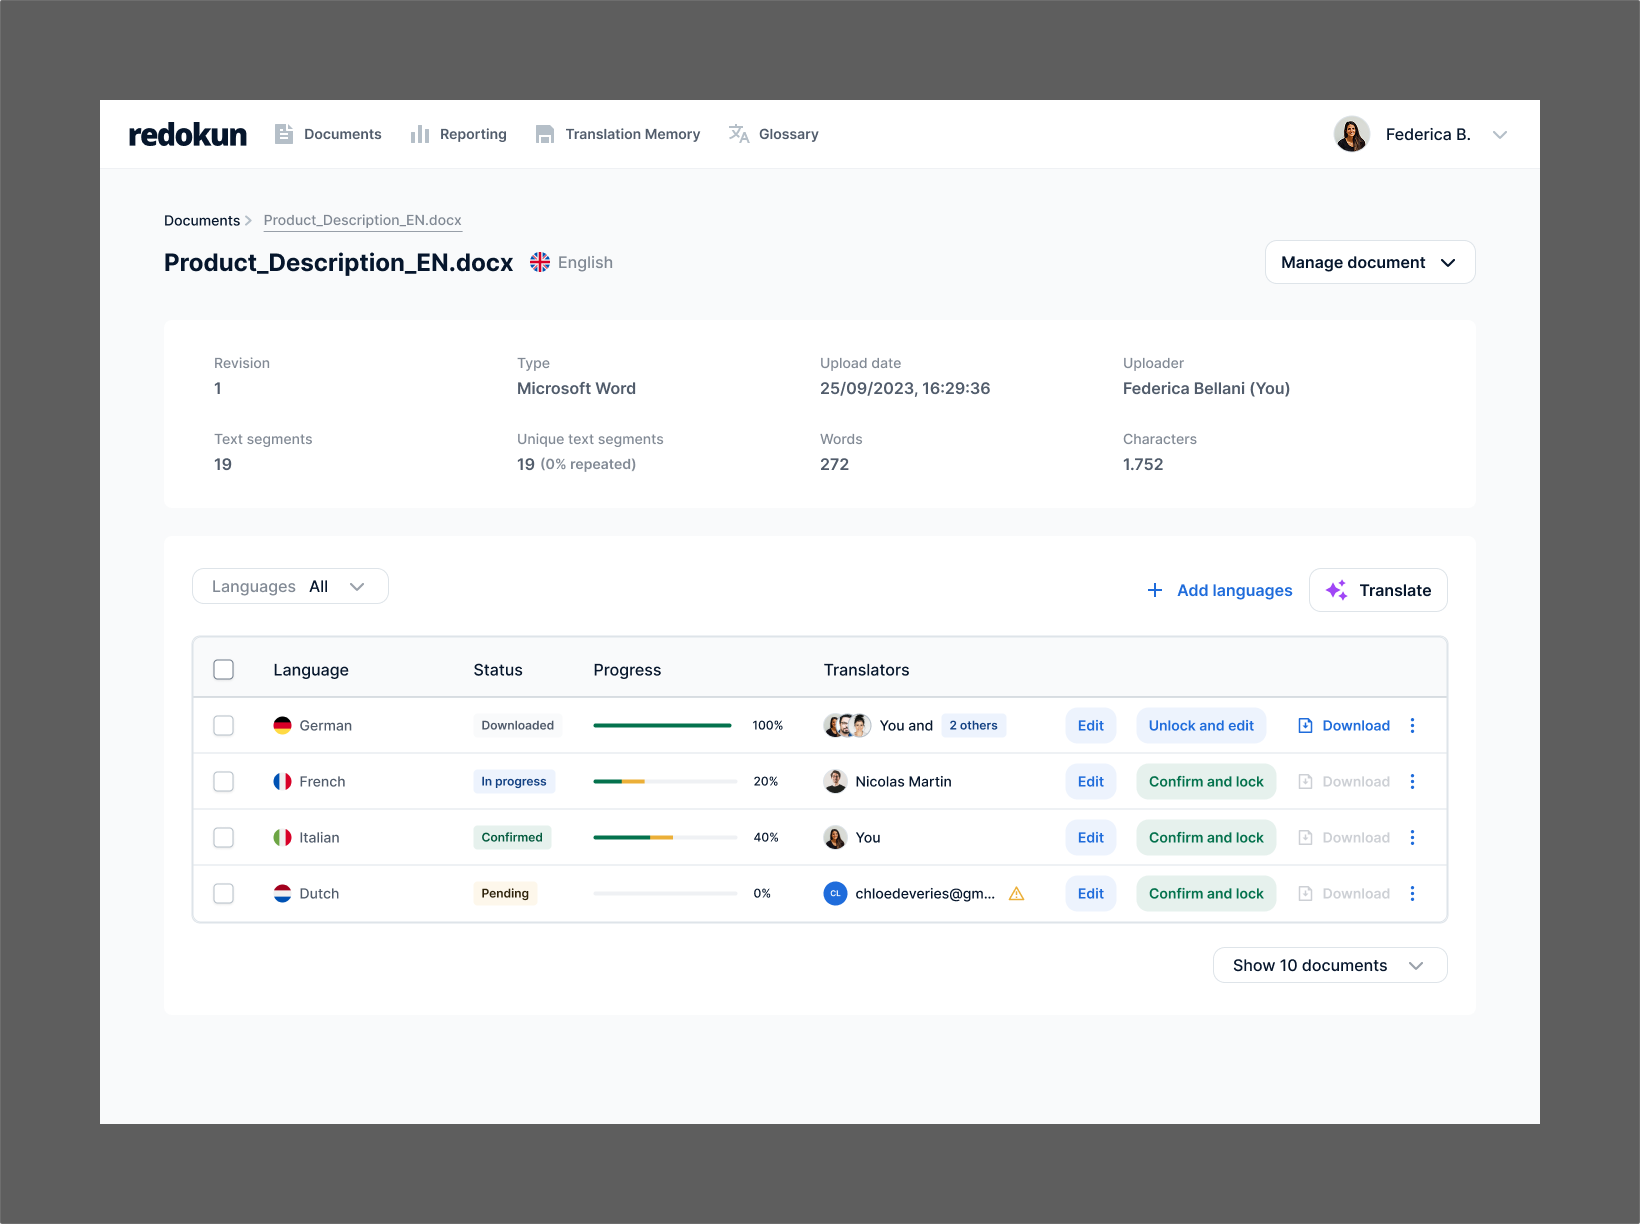Expand the user menu chevron beside Federica B.
Screen dimensions: 1640x1224
1500,134
